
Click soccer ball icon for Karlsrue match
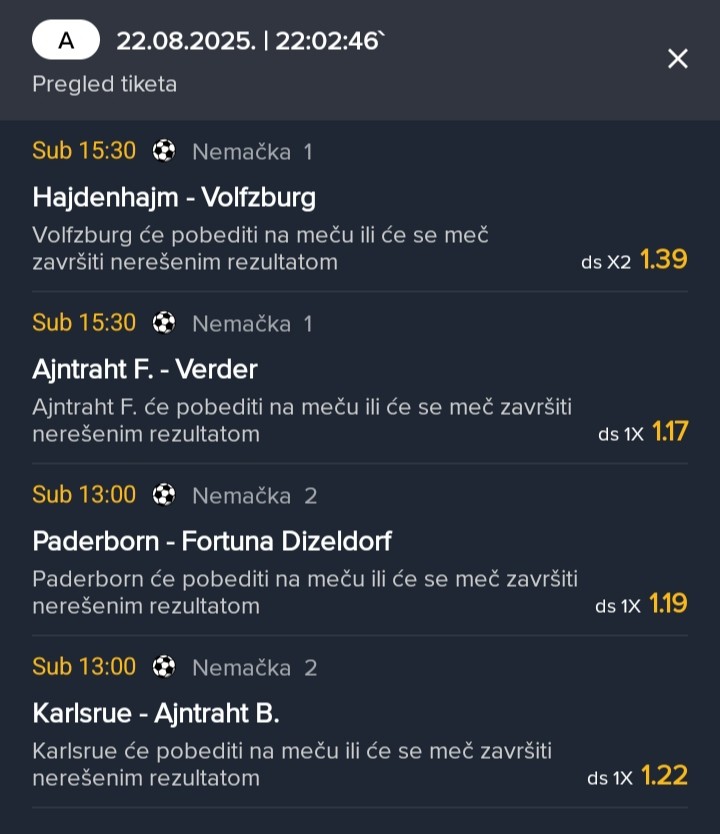point(164,666)
